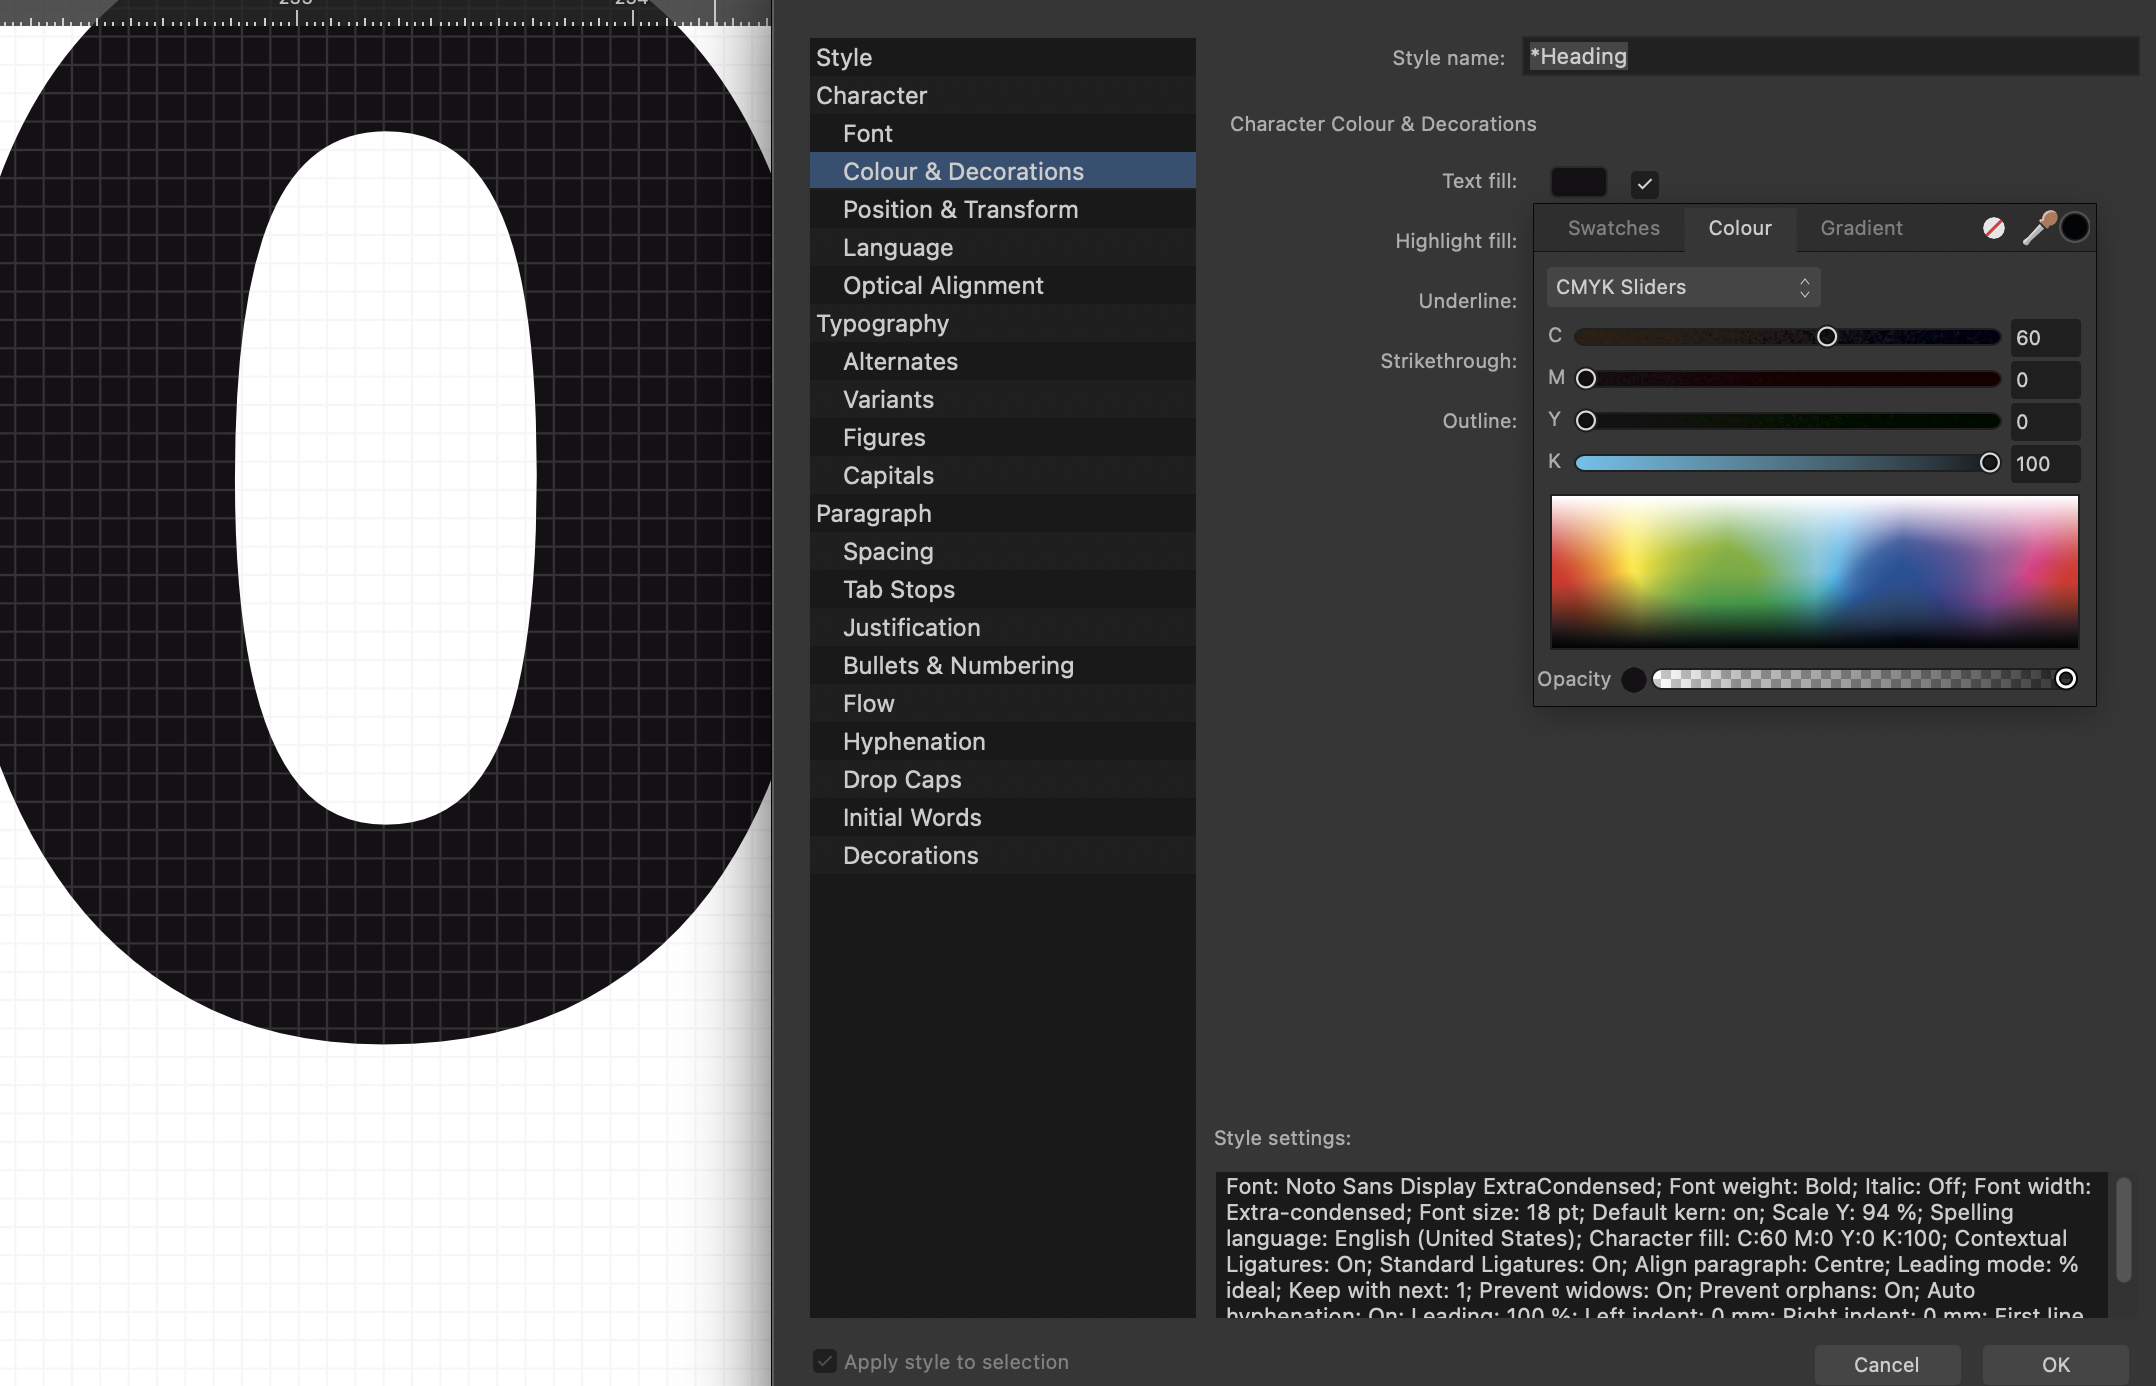2156x1386 pixels.
Task: Open the Position & Transform section
Action: pos(960,210)
